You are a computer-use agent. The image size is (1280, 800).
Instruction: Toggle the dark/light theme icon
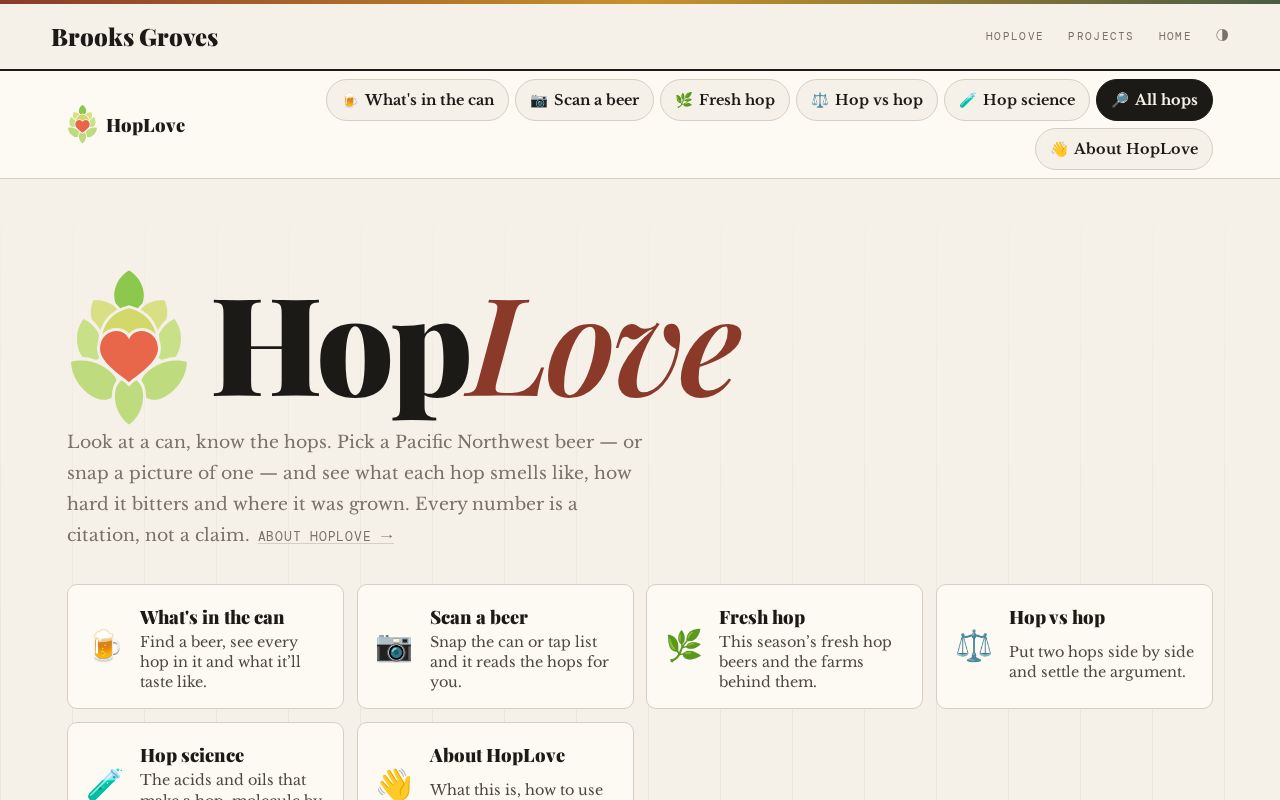coord(1222,35)
